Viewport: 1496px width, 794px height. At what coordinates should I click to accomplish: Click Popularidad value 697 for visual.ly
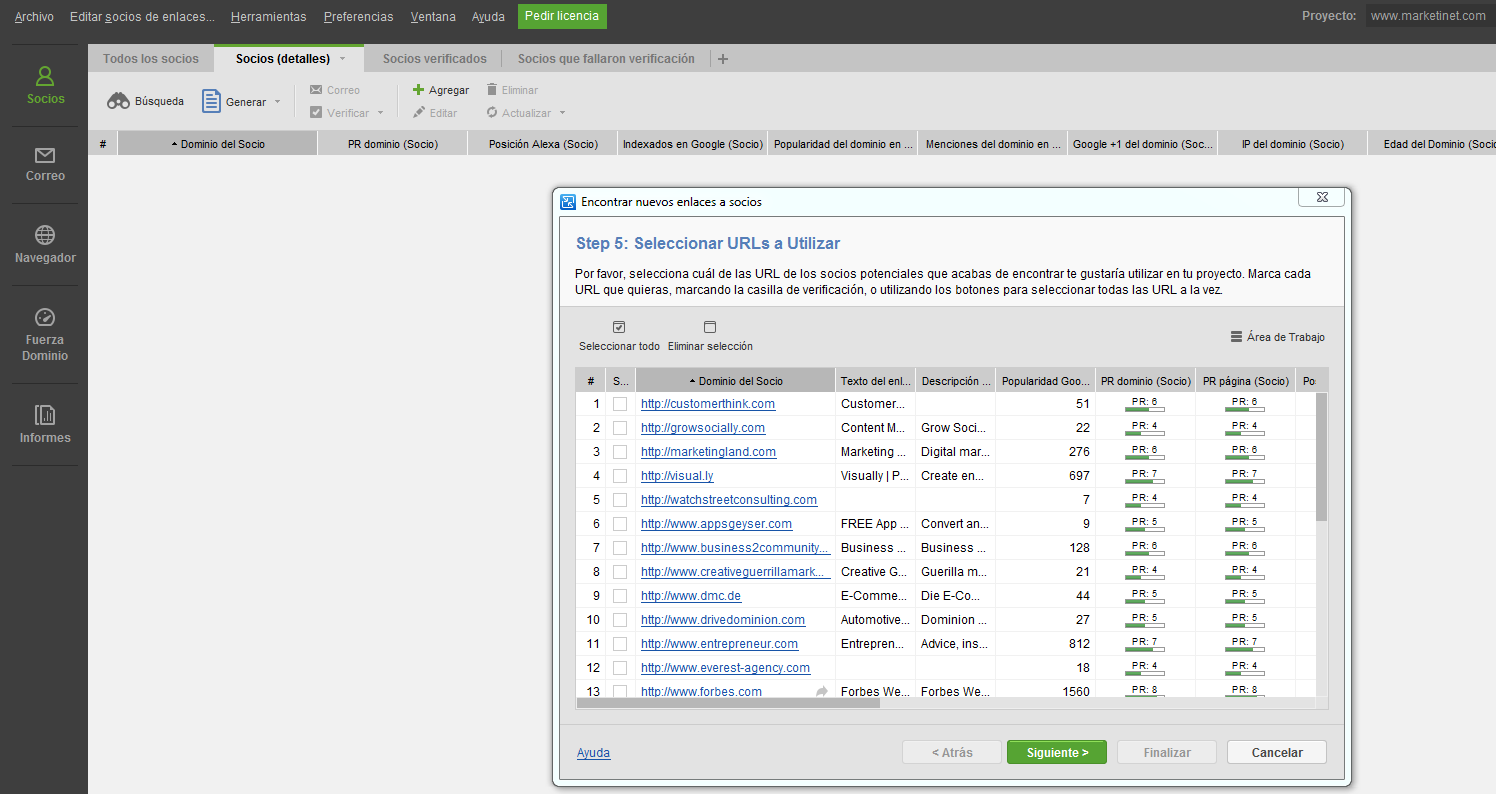coord(1079,476)
